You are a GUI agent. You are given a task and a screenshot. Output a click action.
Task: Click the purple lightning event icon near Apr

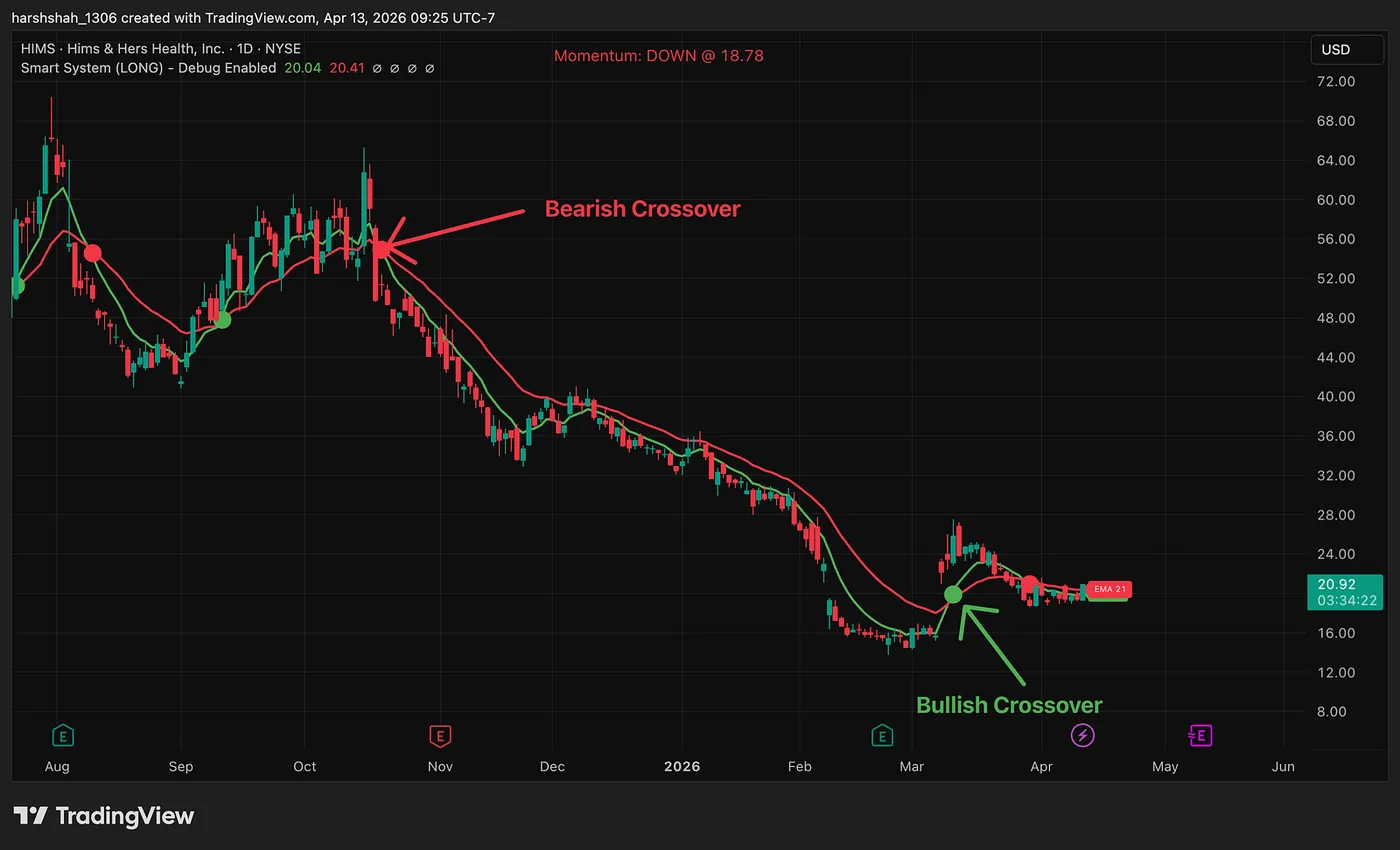click(x=1082, y=736)
